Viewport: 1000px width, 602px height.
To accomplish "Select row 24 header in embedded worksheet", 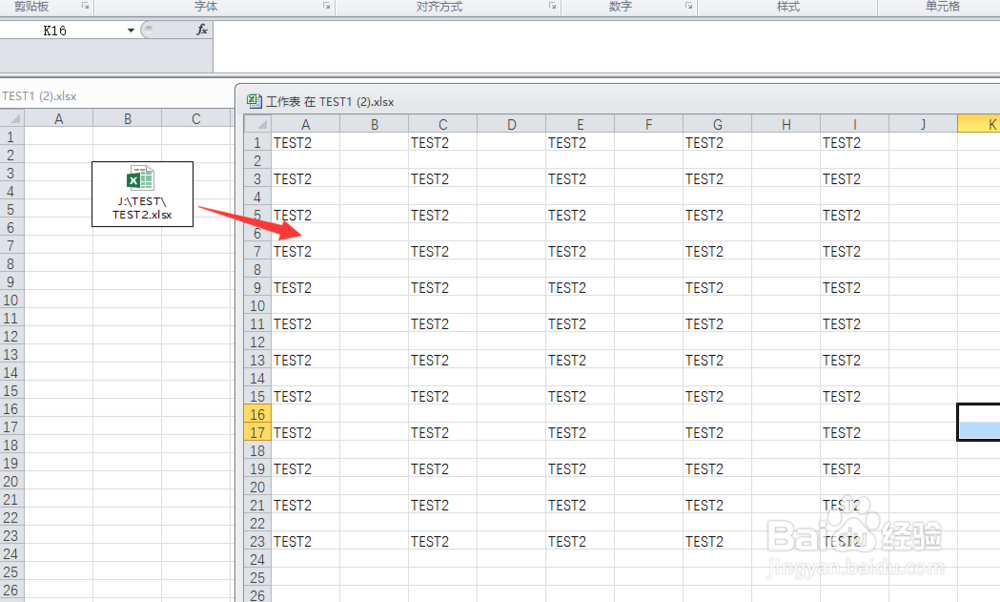I will point(258,560).
